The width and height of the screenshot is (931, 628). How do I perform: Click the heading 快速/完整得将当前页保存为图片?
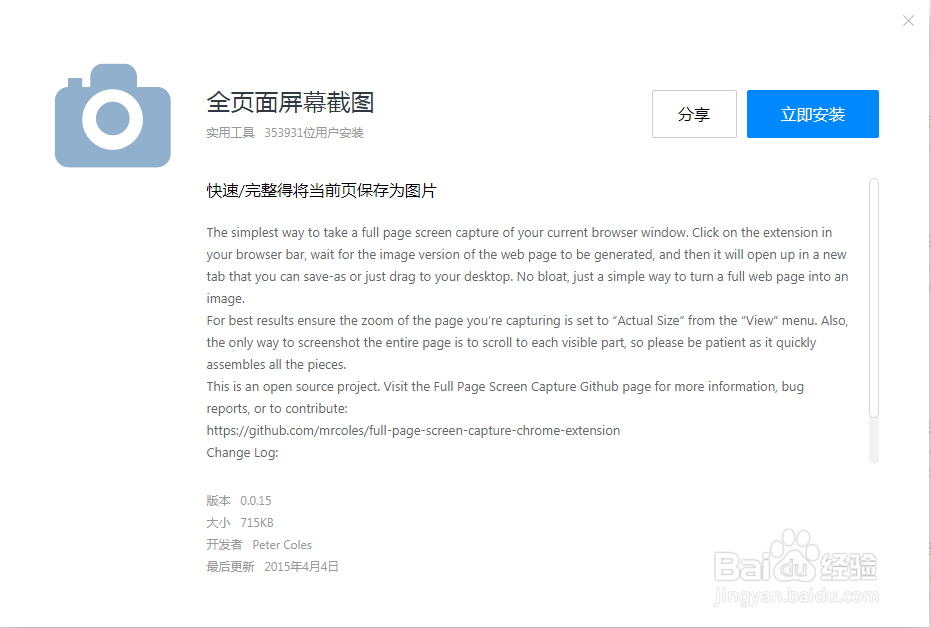[321, 191]
